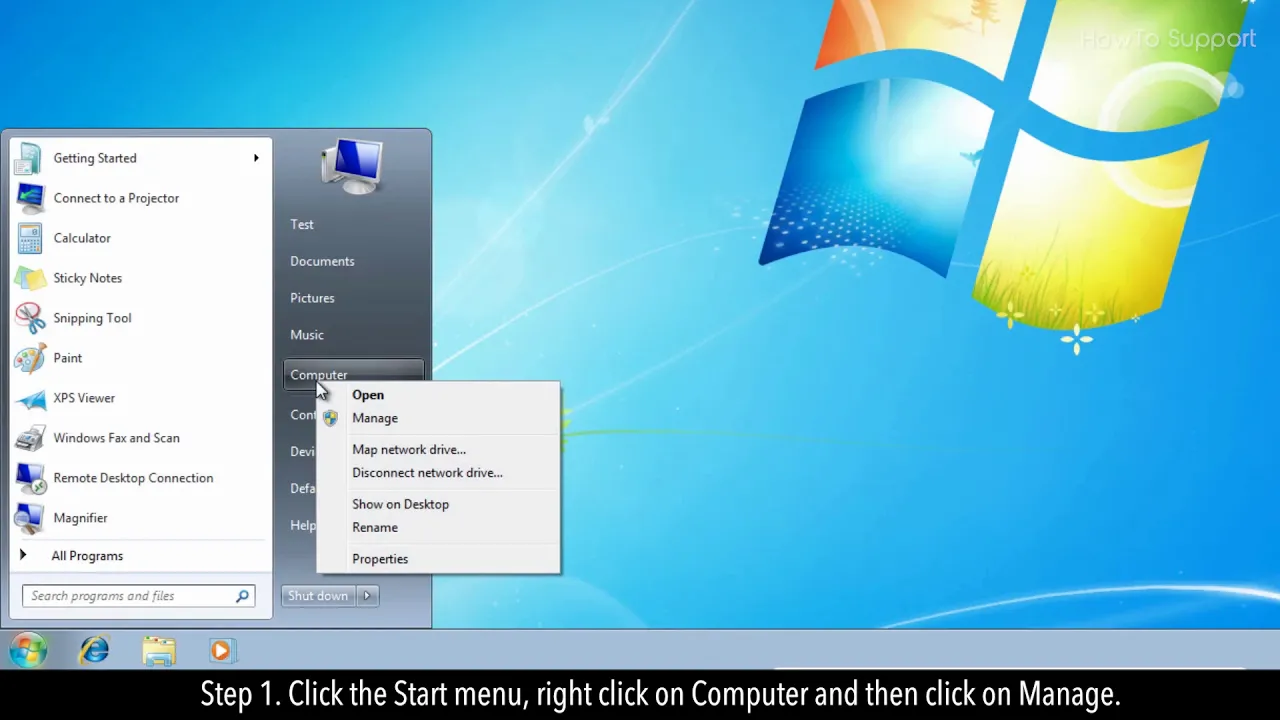Choose Rename in the context menu
Viewport: 1280px width, 720px height.
[x=375, y=527]
